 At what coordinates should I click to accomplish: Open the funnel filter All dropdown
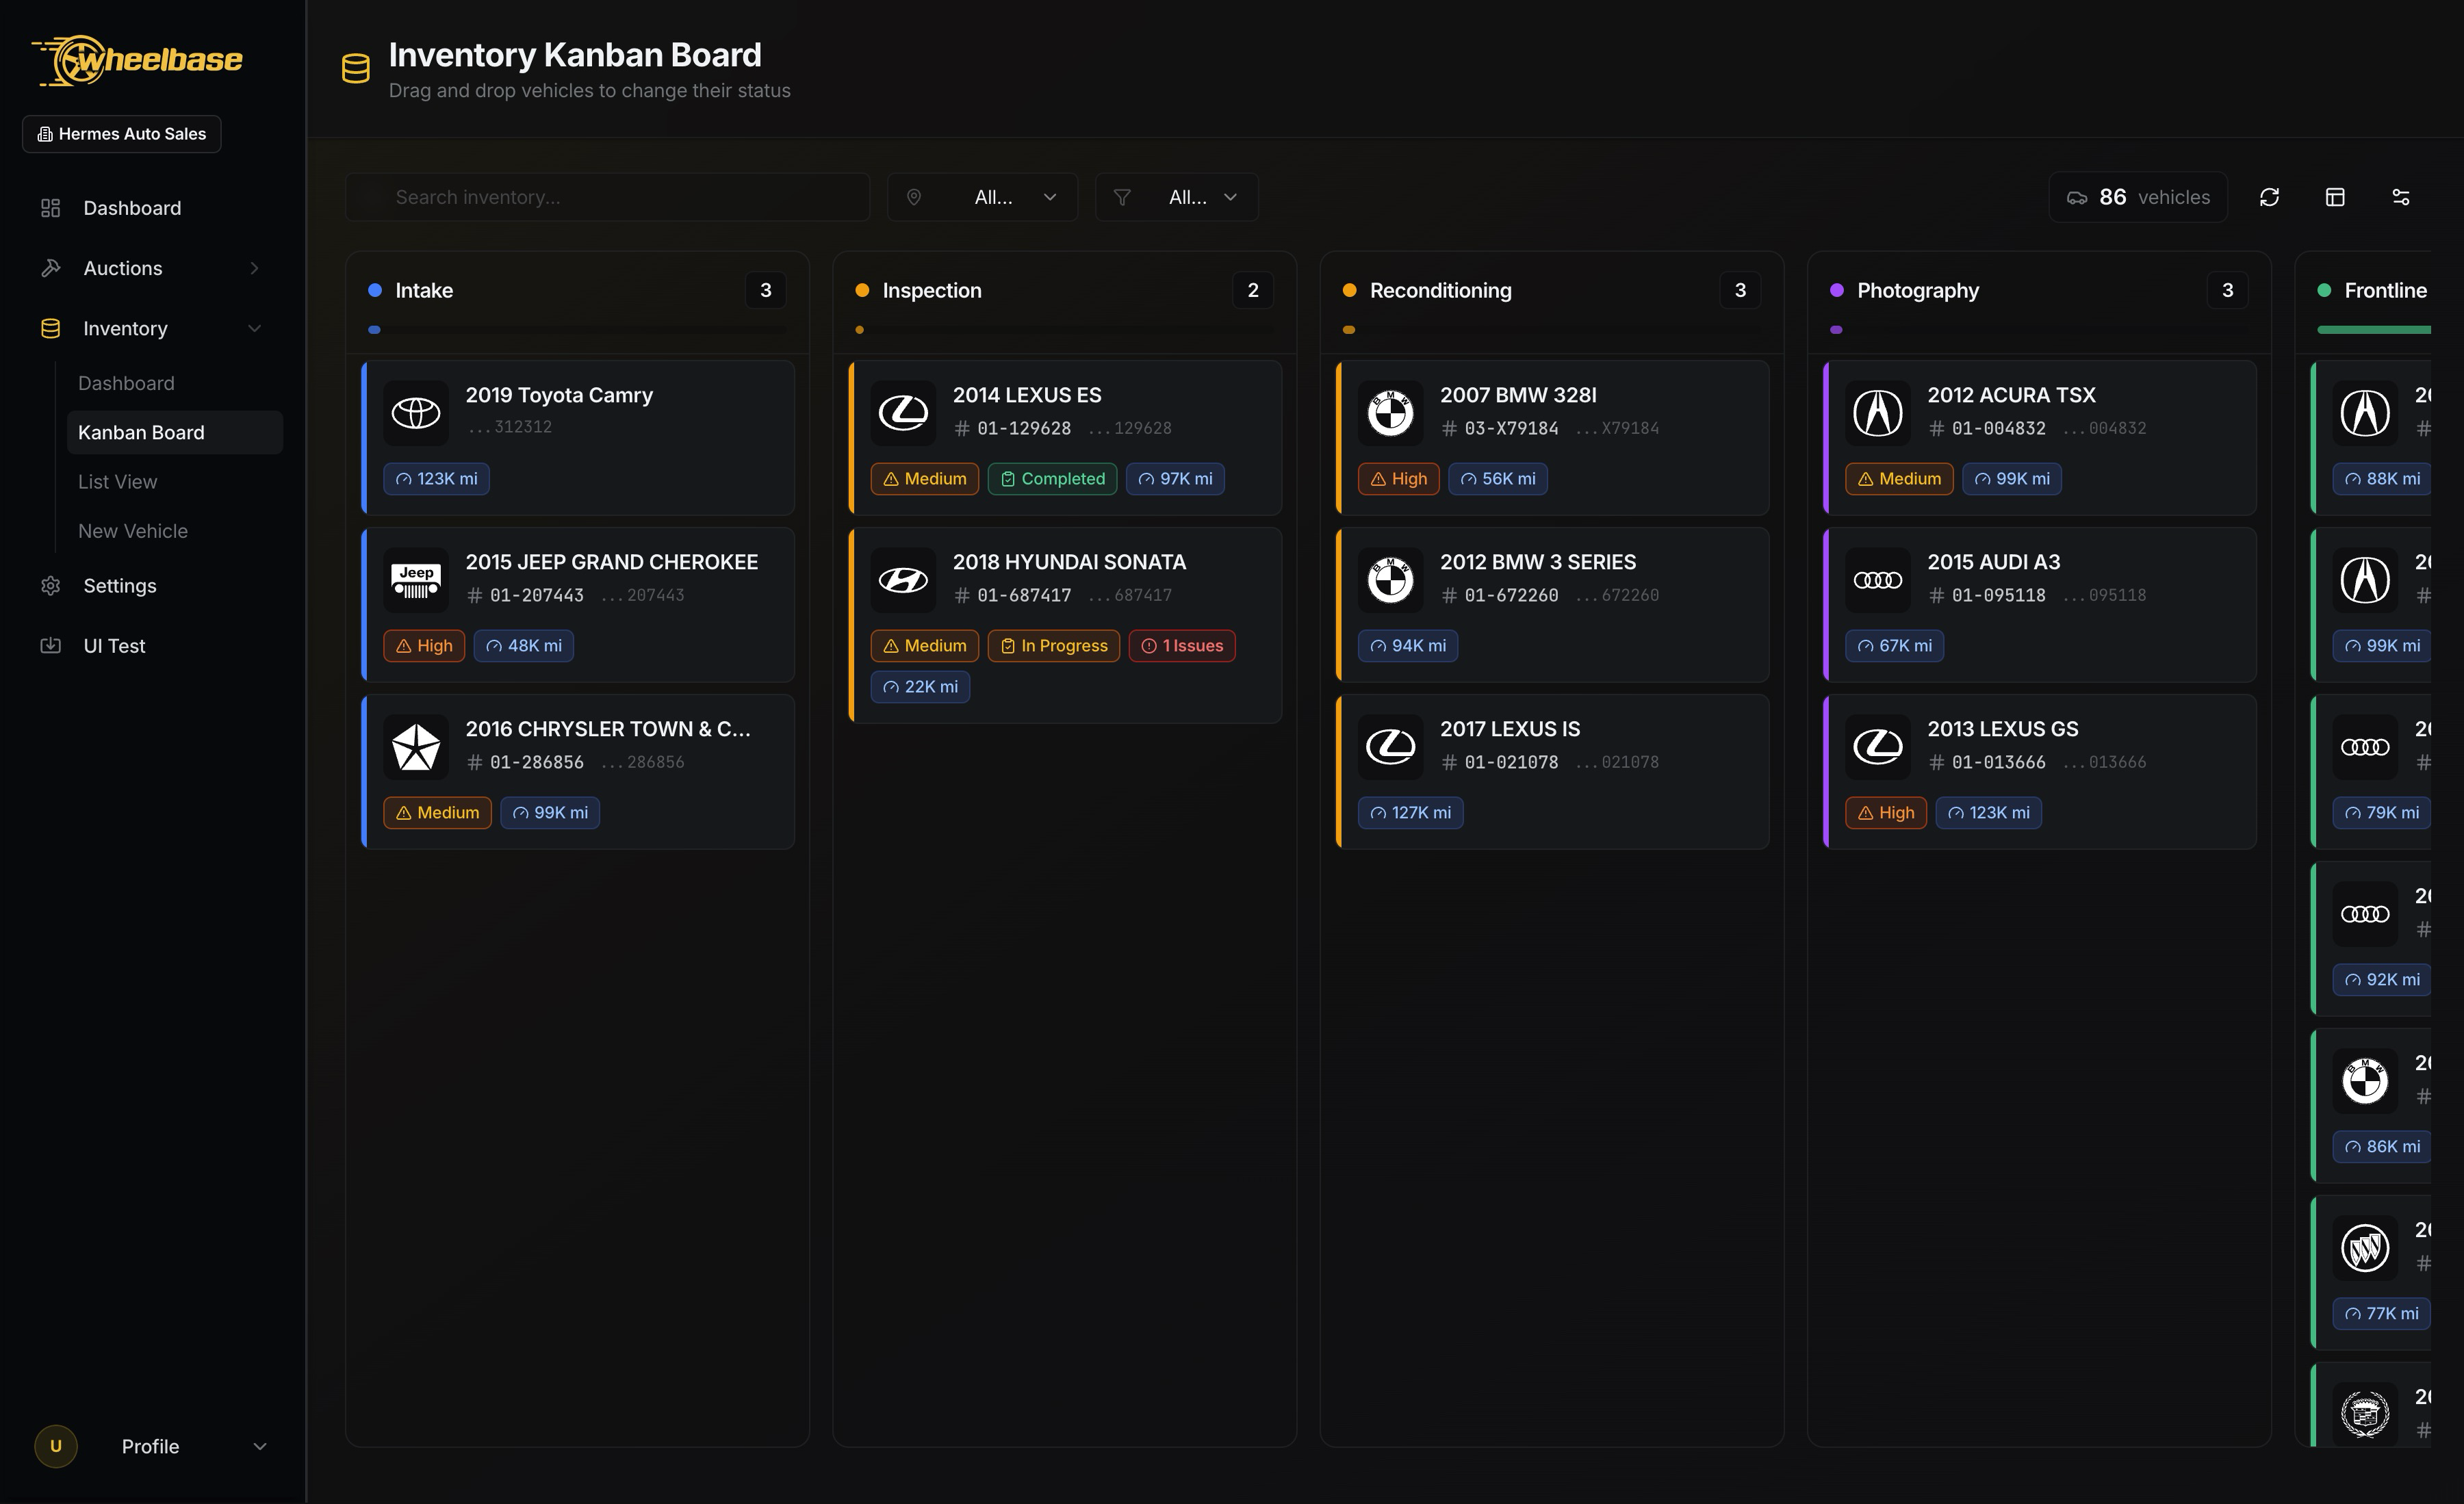(x=1176, y=197)
